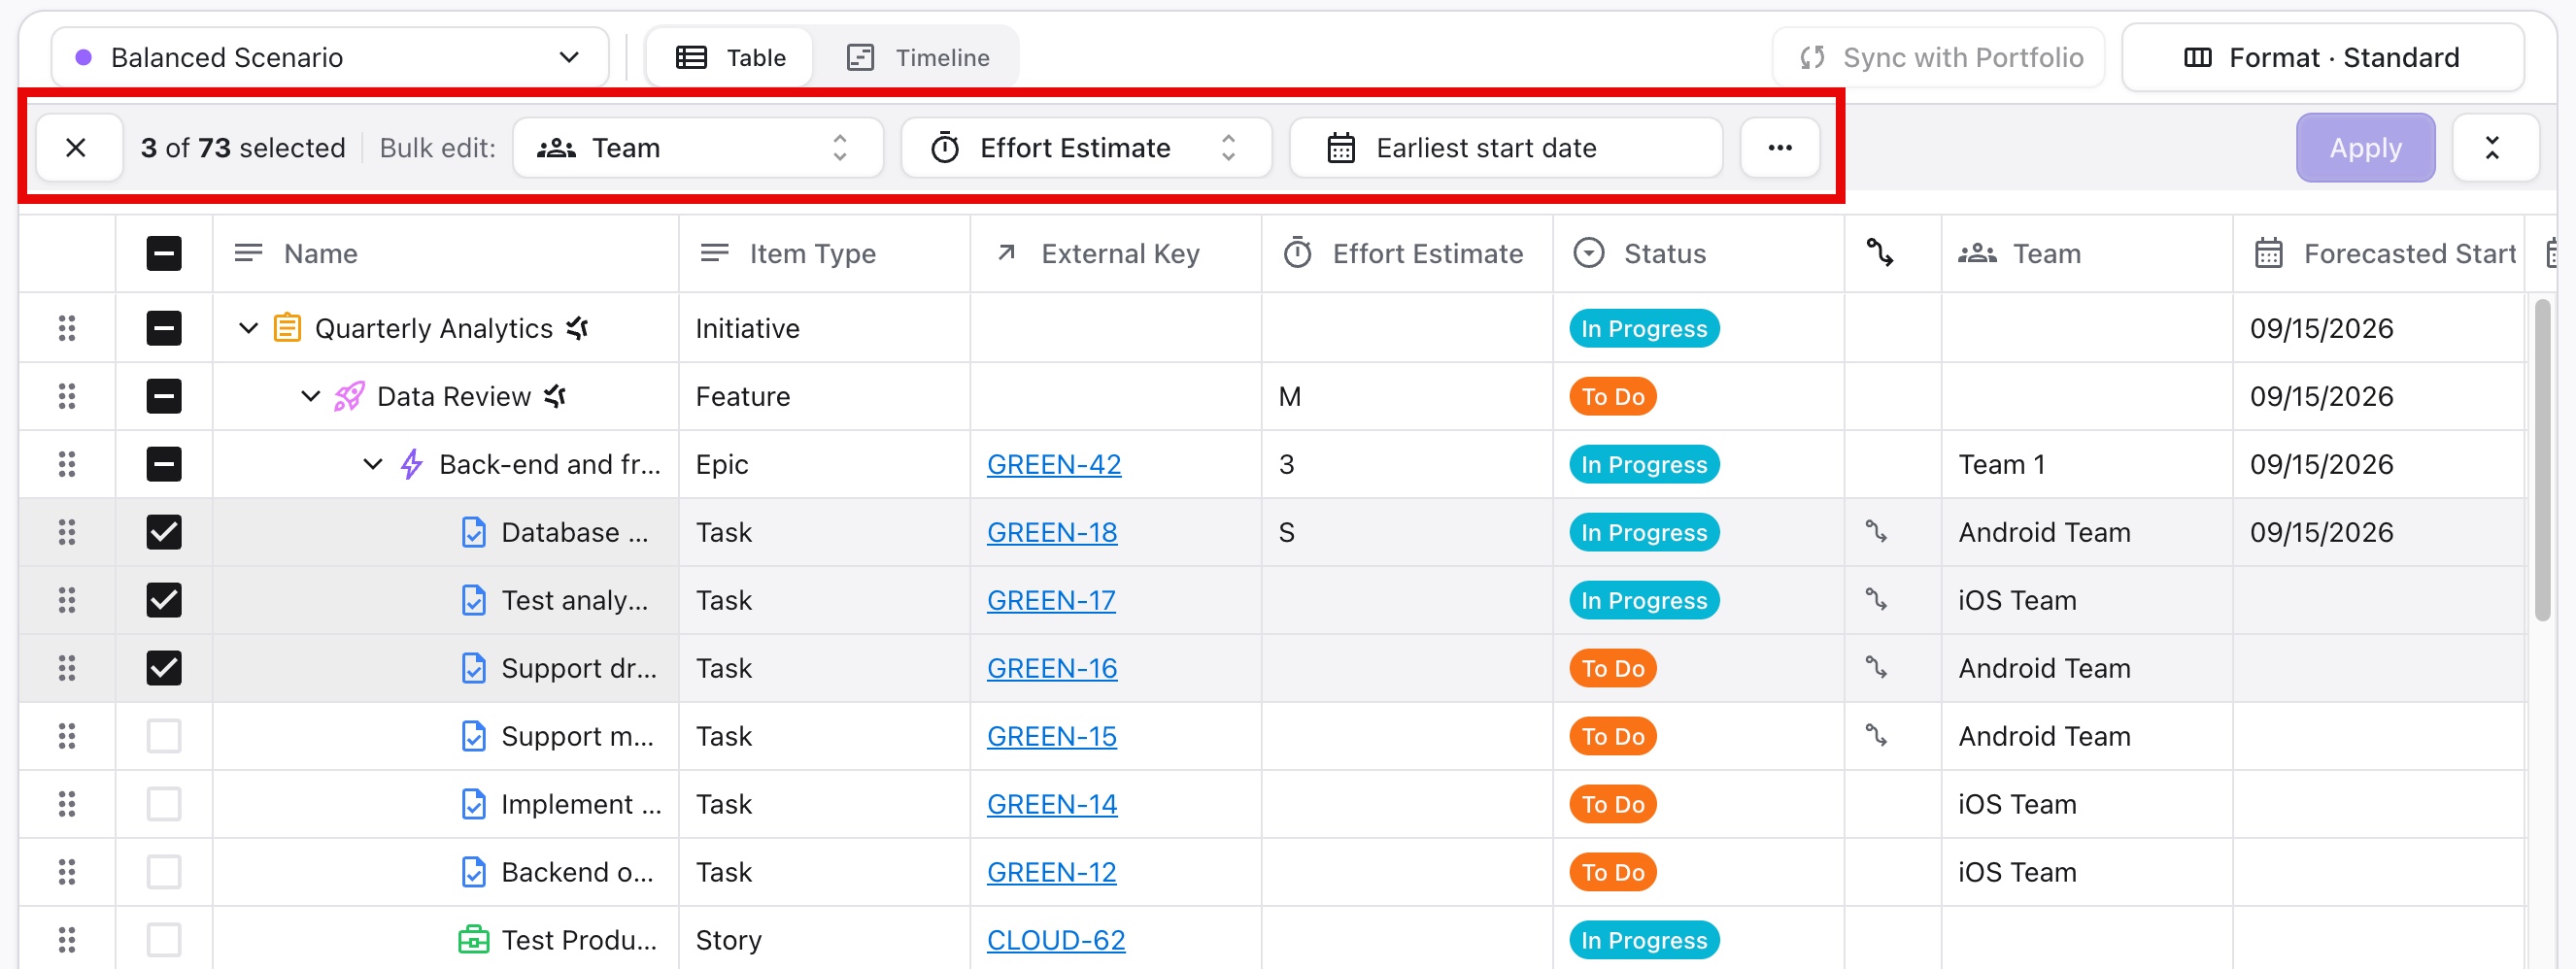Viewport: 2576px width, 969px height.
Task: Toggle the select-all header checkbox
Action: coord(164,254)
